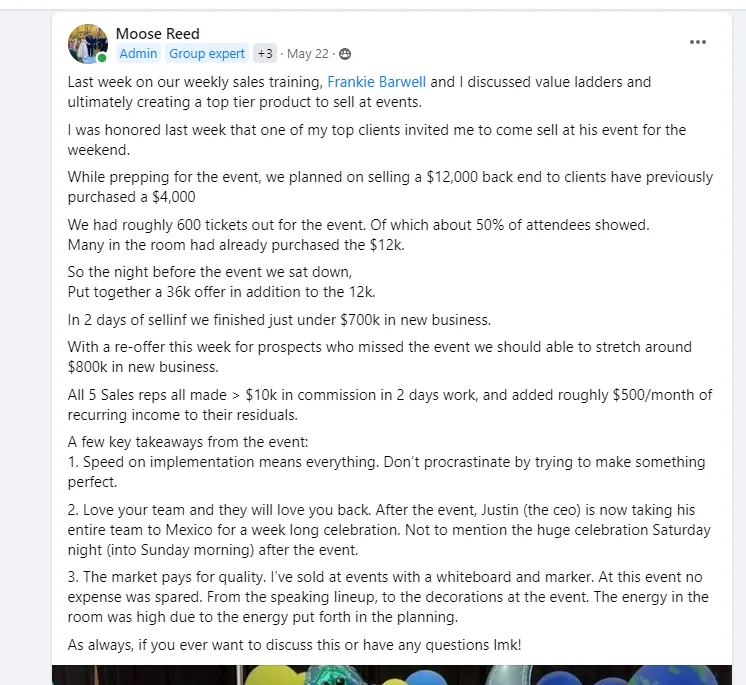The width and height of the screenshot is (746, 685).
Task: Click the closing line ending with lmk
Action: pos(294,645)
